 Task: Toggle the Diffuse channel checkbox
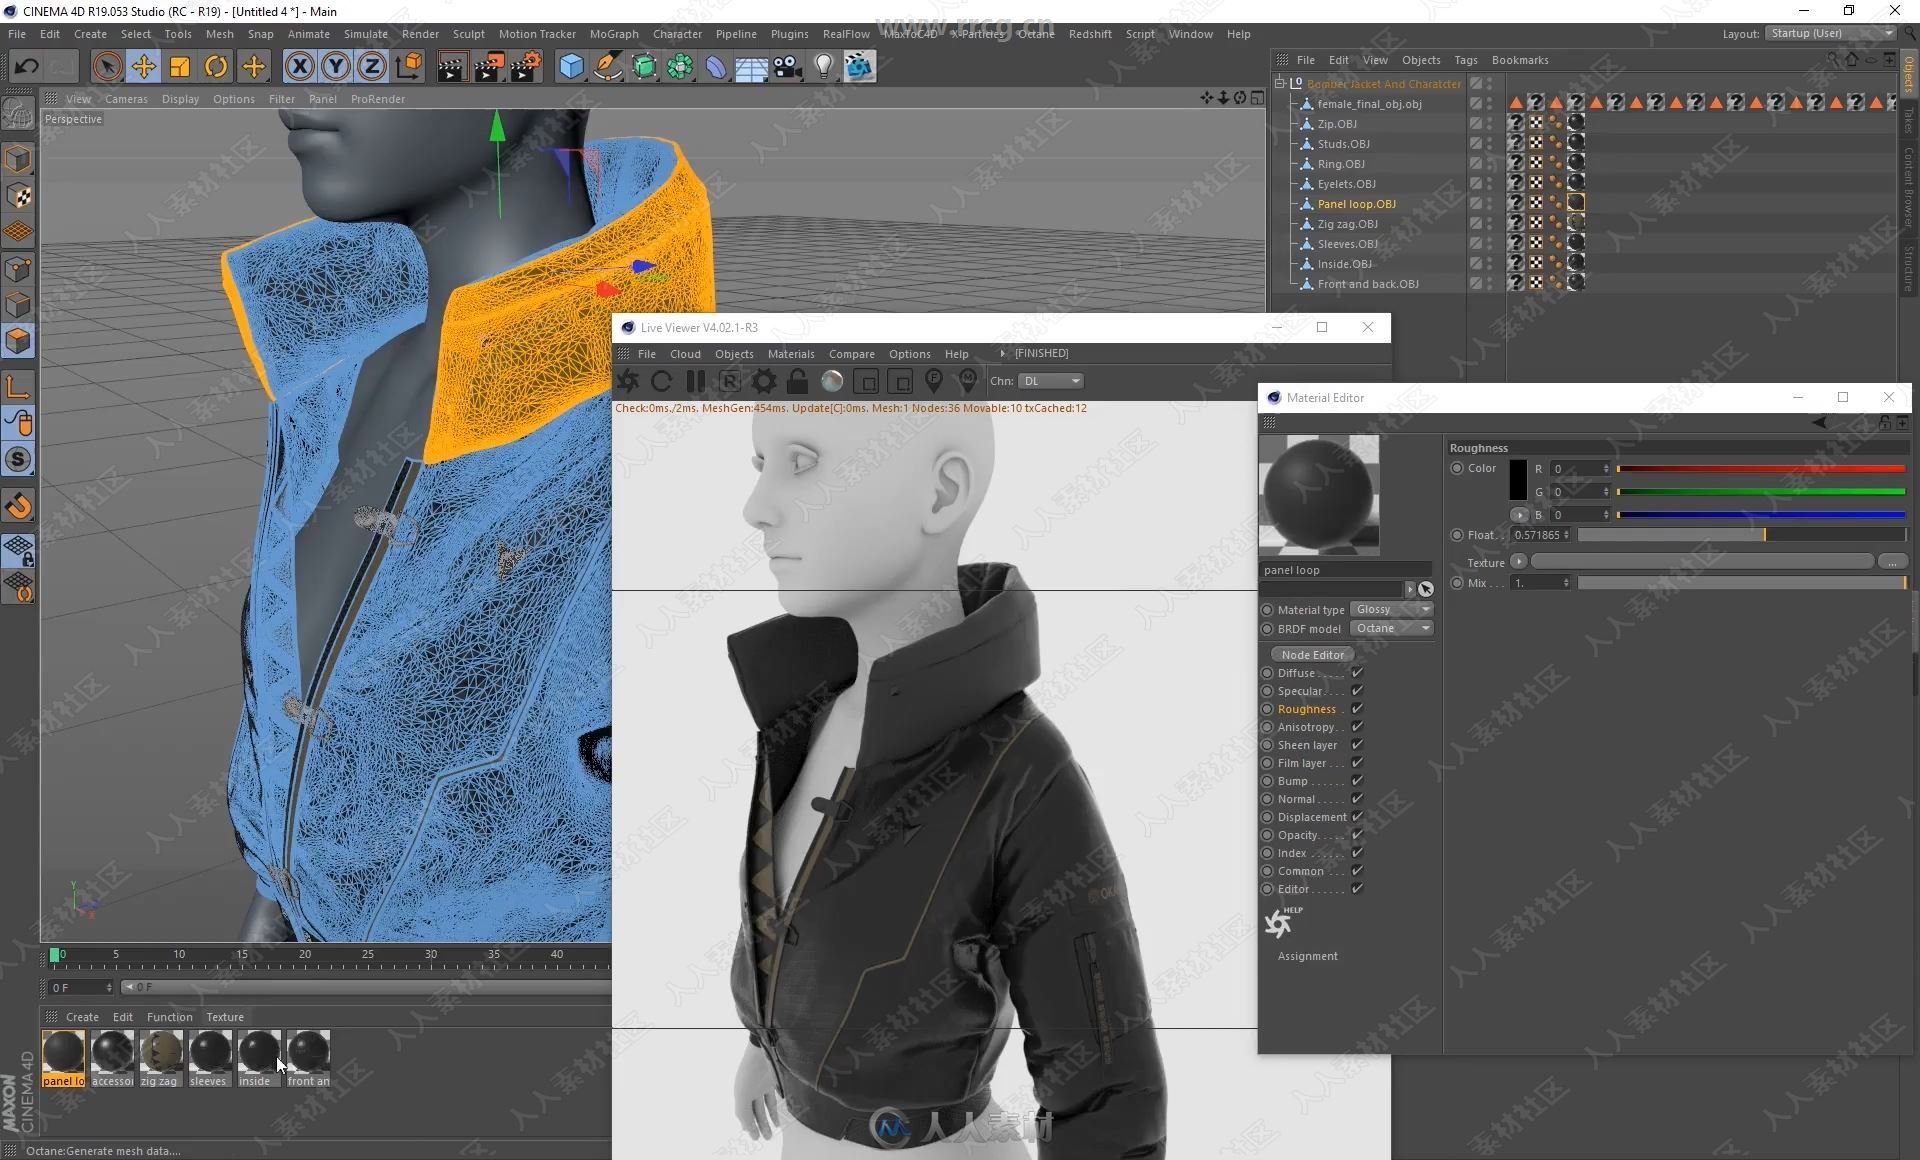click(x=1357, y=673)
